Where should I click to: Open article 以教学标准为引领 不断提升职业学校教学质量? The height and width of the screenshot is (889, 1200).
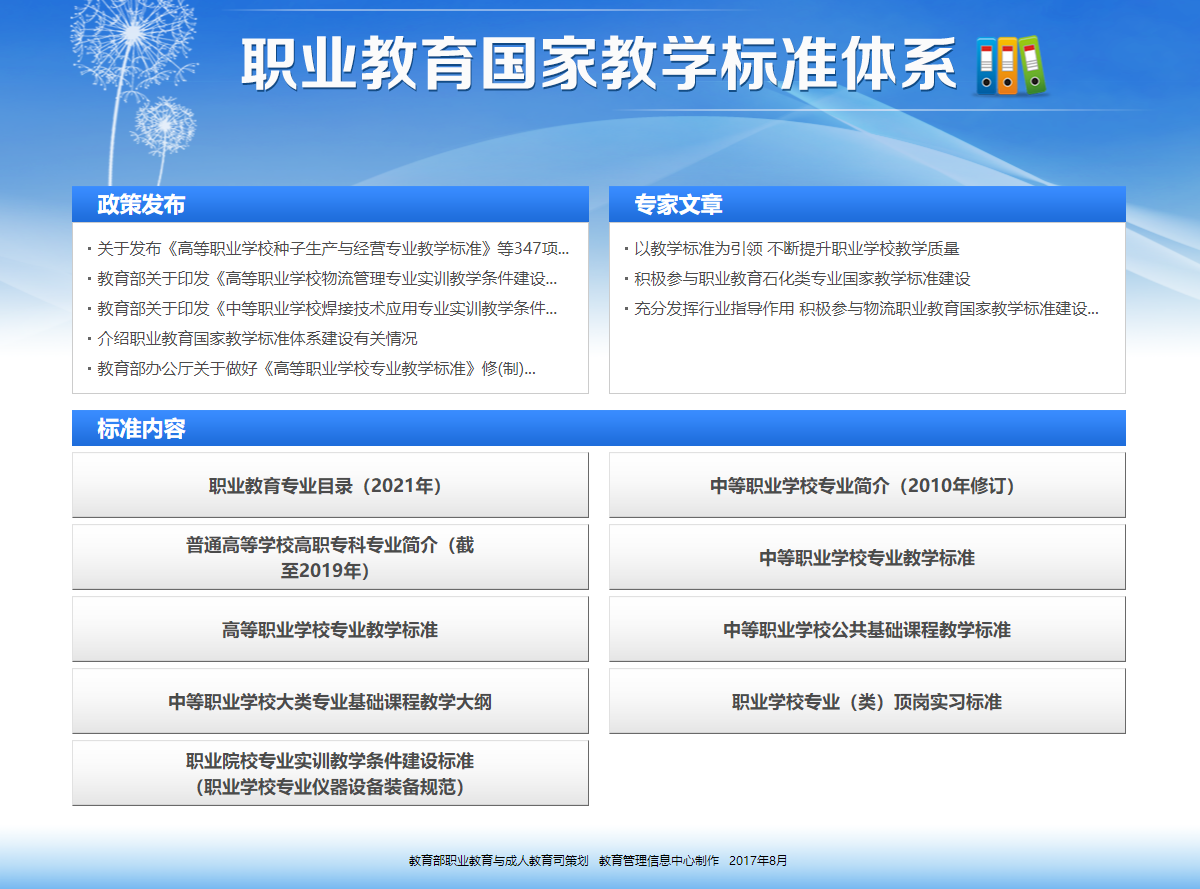[x=796, y=249]
